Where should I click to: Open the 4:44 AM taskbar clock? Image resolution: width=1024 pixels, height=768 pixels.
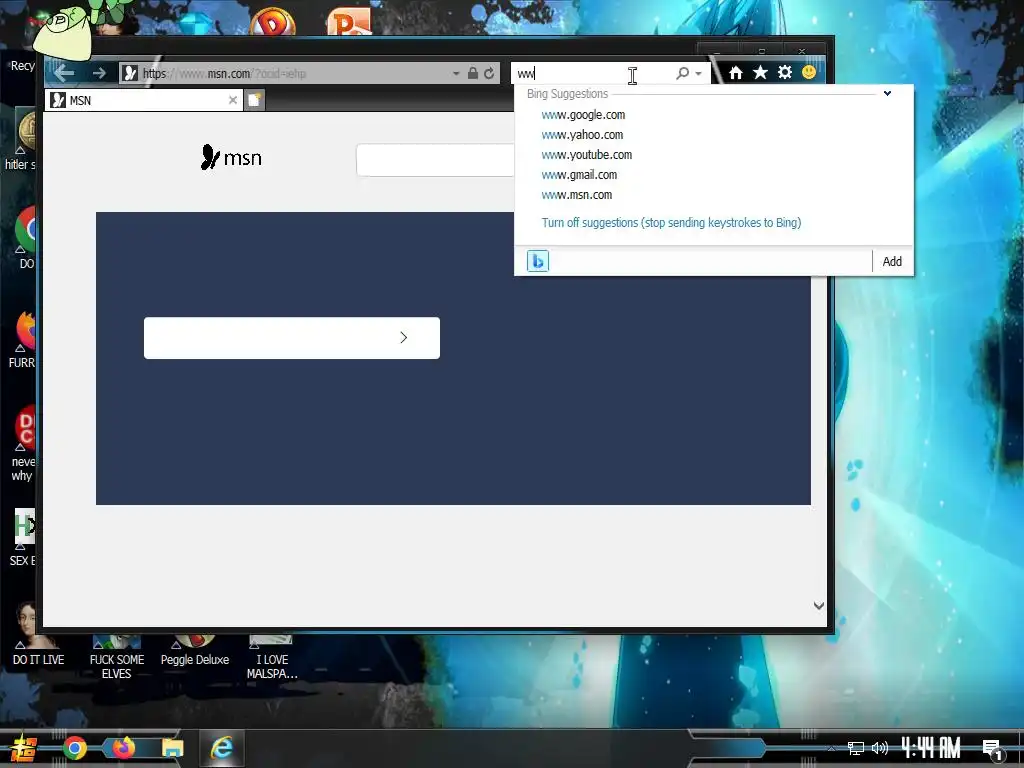pos(931,747)
